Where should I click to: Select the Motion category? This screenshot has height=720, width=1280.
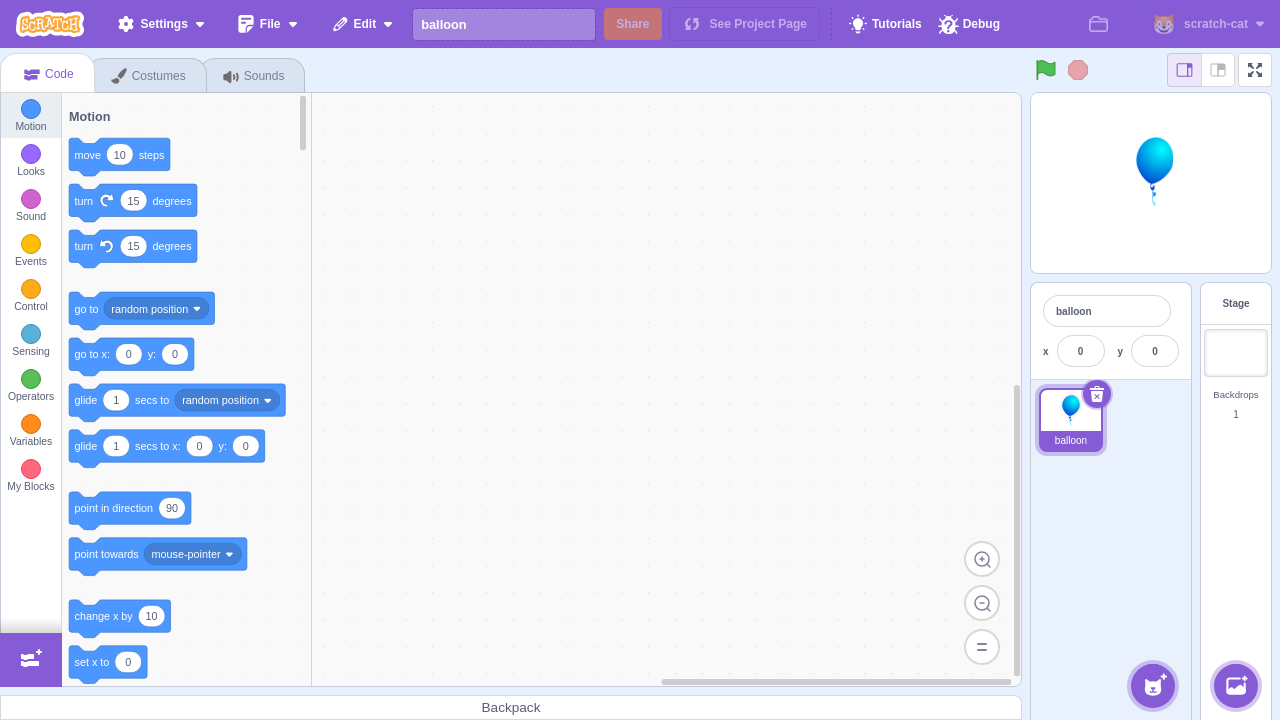(31, 116)
